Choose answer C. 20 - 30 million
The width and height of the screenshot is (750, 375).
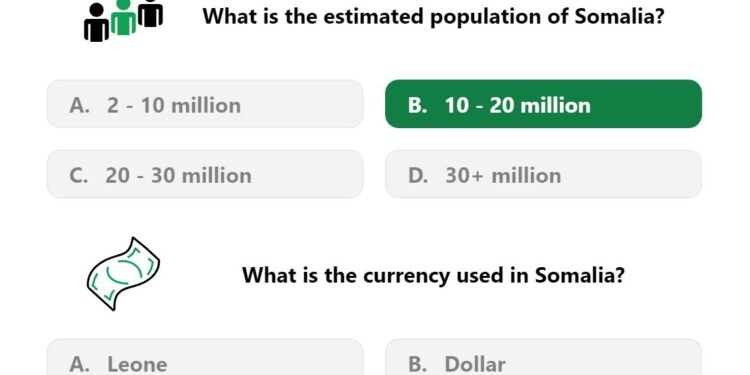[x=205, y=174]
